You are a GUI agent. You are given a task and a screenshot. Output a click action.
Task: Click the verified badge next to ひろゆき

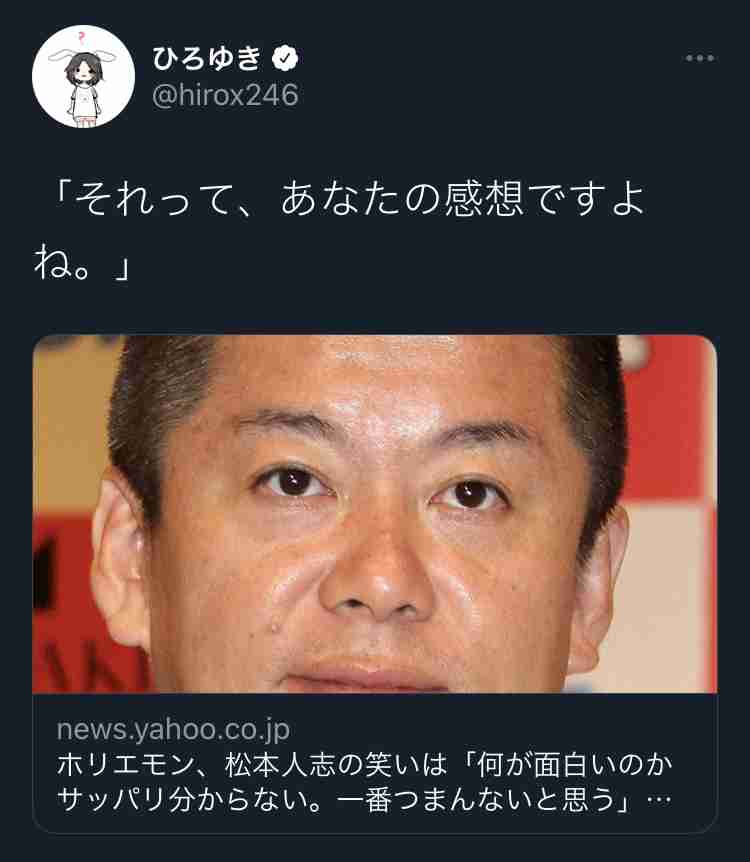tap(285, 58)
